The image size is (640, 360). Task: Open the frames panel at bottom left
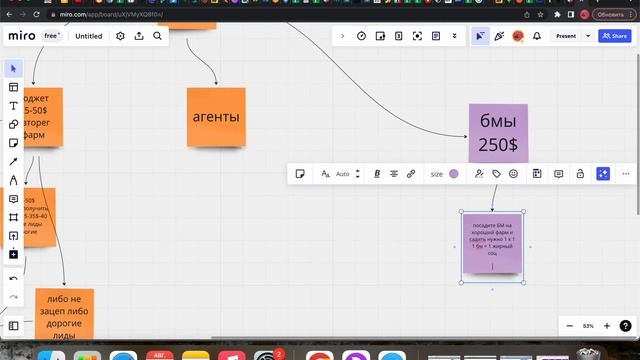[x=13, y=326]
